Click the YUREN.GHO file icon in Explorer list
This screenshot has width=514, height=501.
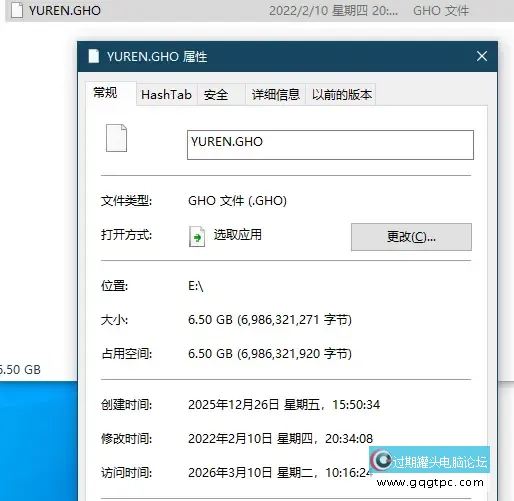point(17,10)
